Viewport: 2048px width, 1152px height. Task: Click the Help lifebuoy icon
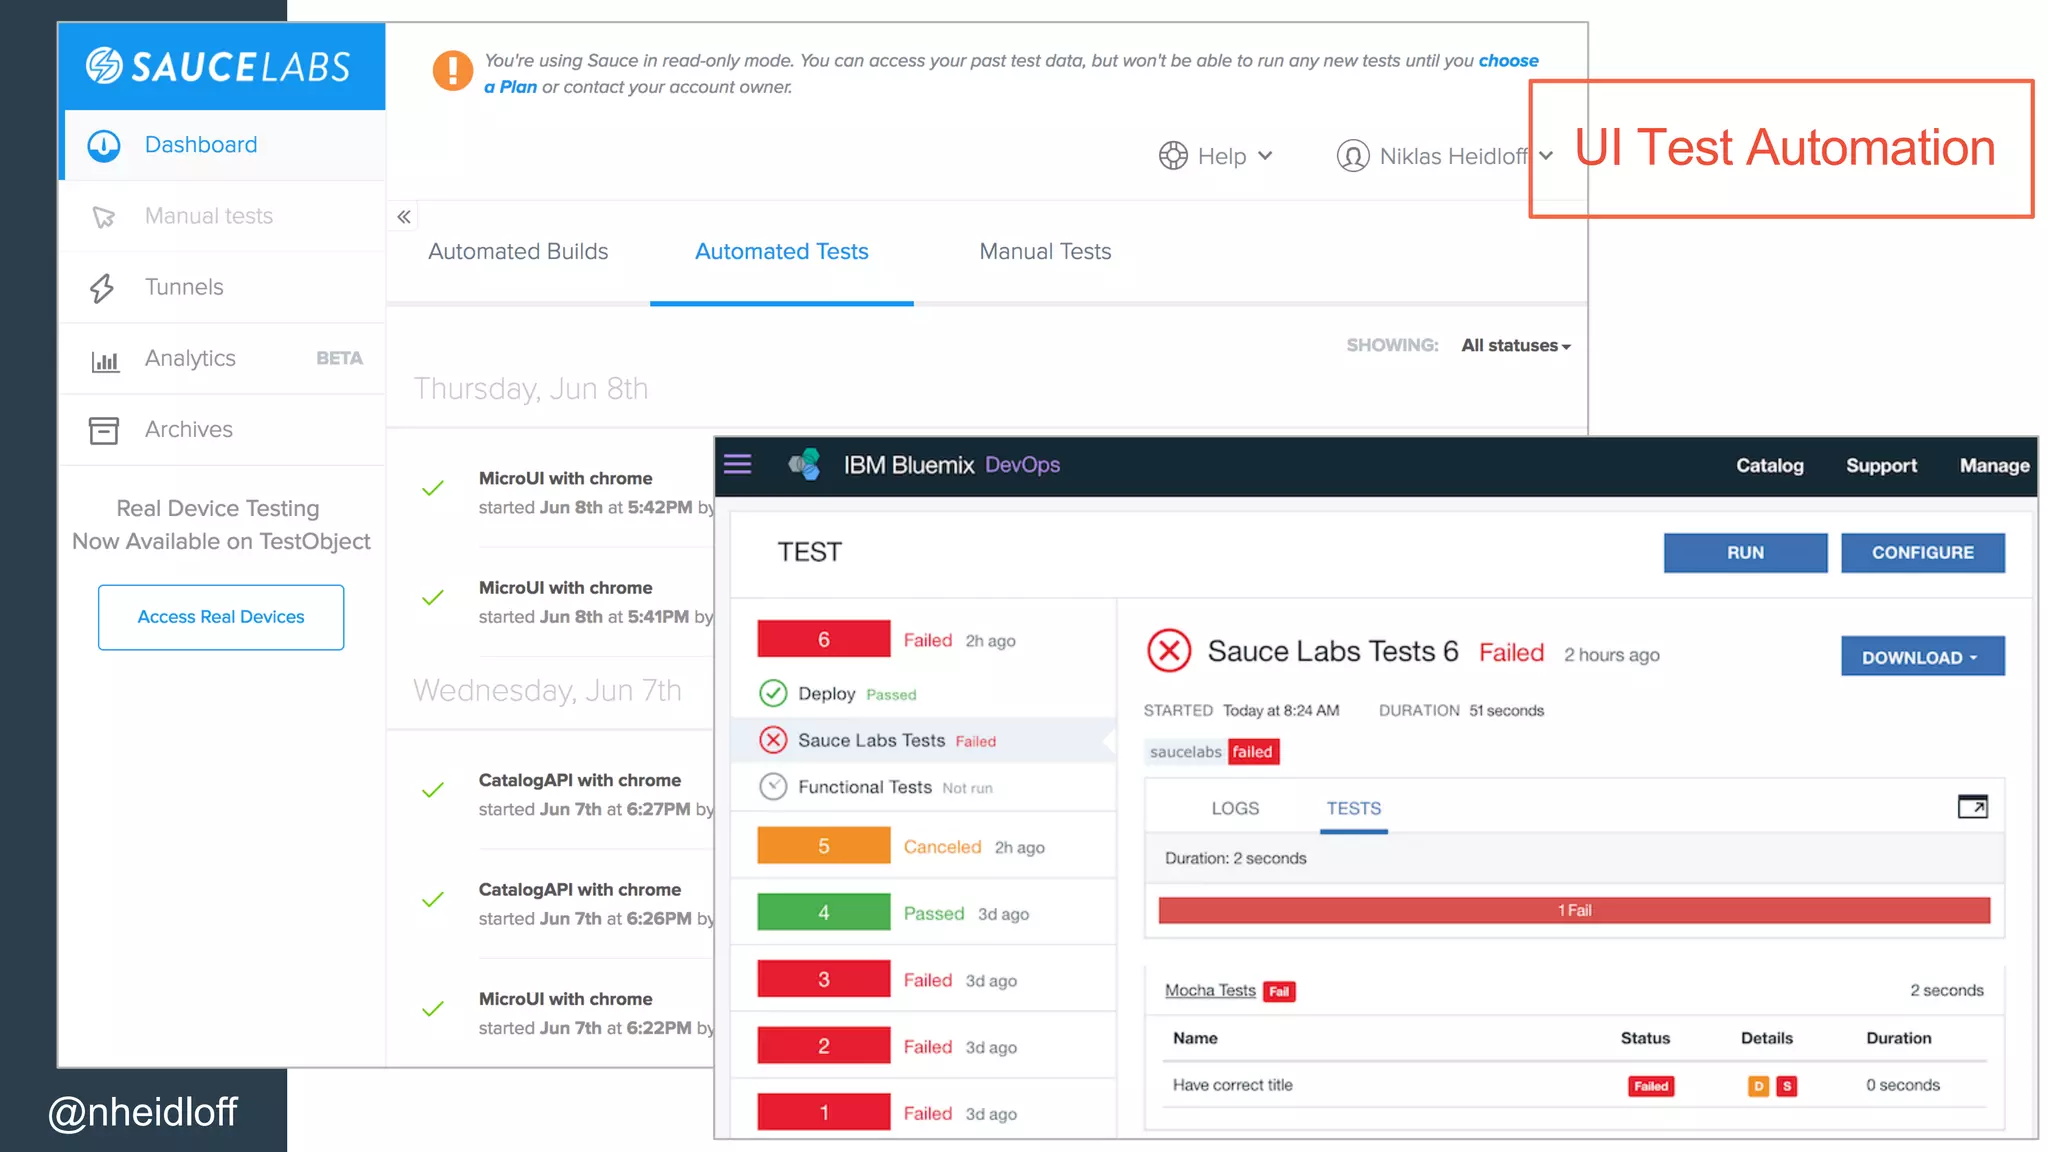(1173, 156)
